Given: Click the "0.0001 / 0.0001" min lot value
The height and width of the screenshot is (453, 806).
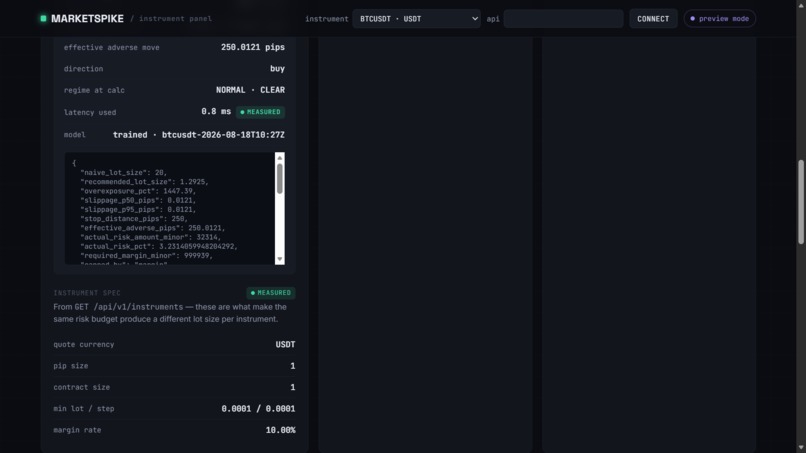Looking at the screenshot, I should coord(258,409).
